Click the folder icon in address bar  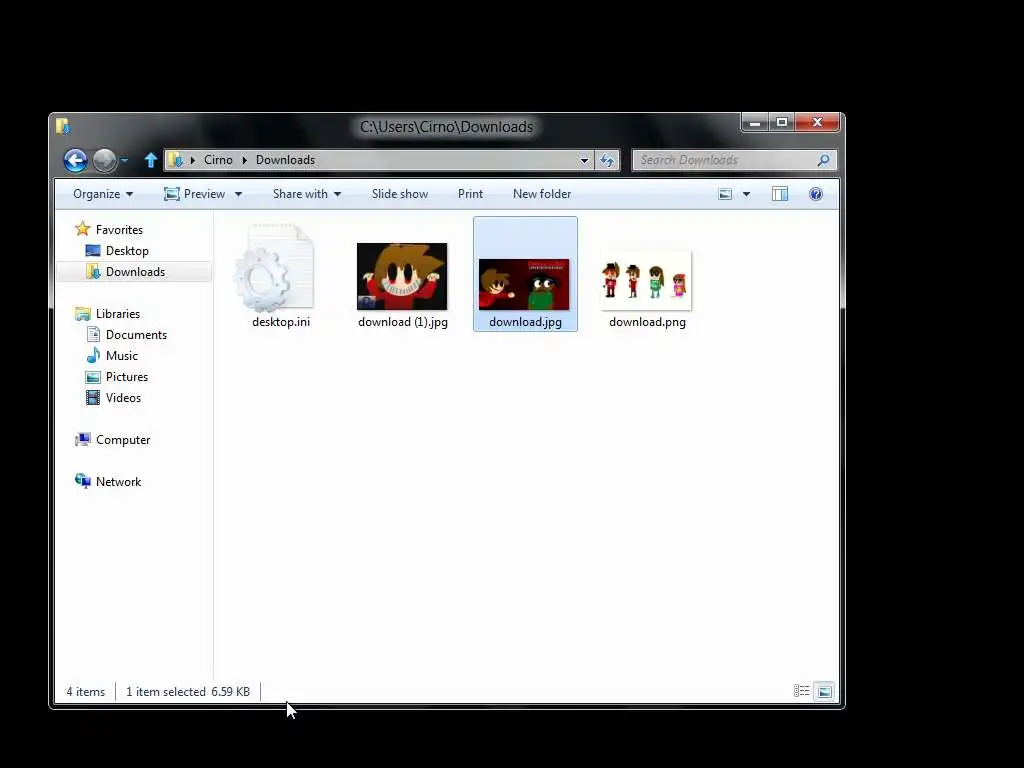pyautogui.click(x=175, y=160)
